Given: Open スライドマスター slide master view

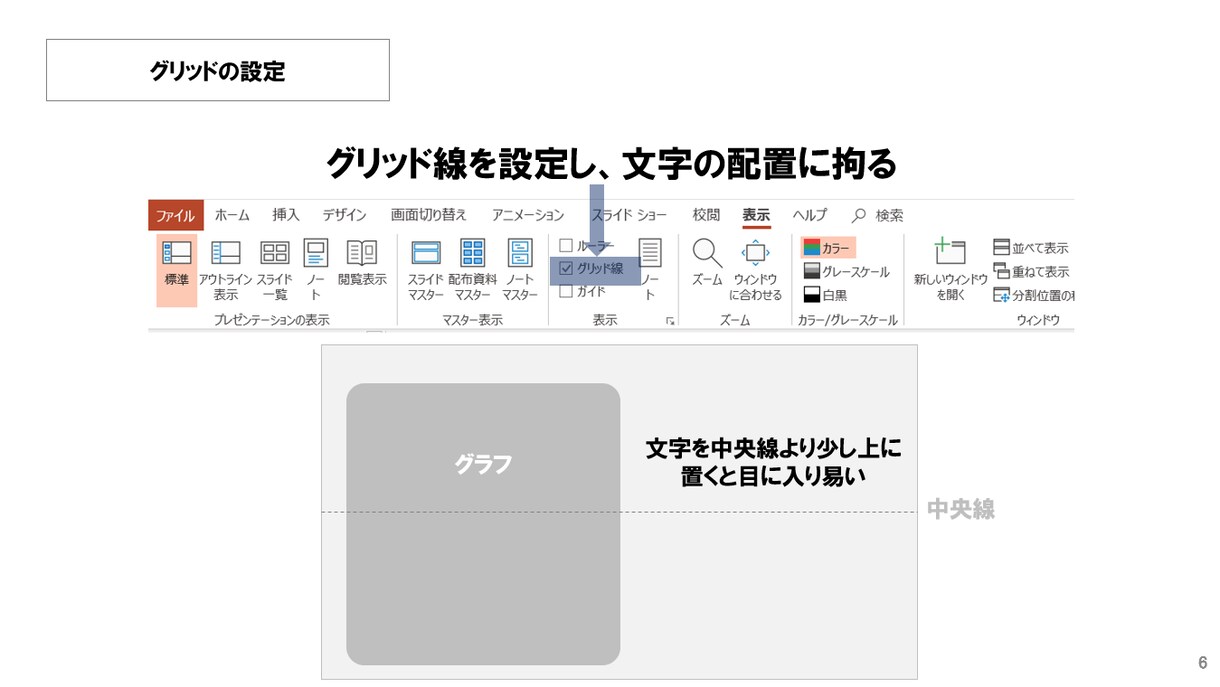Looking at the screenshot, I should (x=425, y=270).
